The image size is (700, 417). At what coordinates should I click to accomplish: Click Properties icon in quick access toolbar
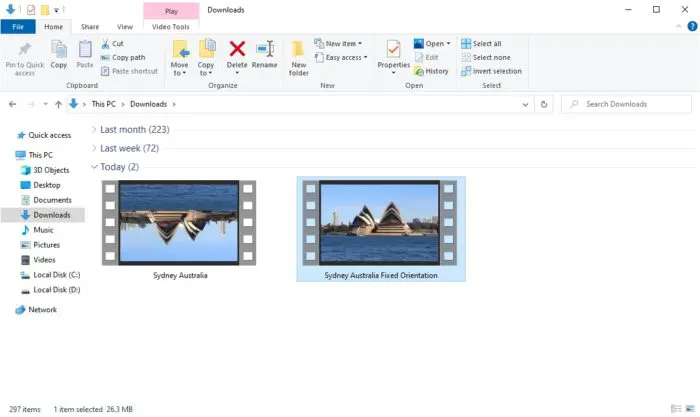tap(31, 9)
